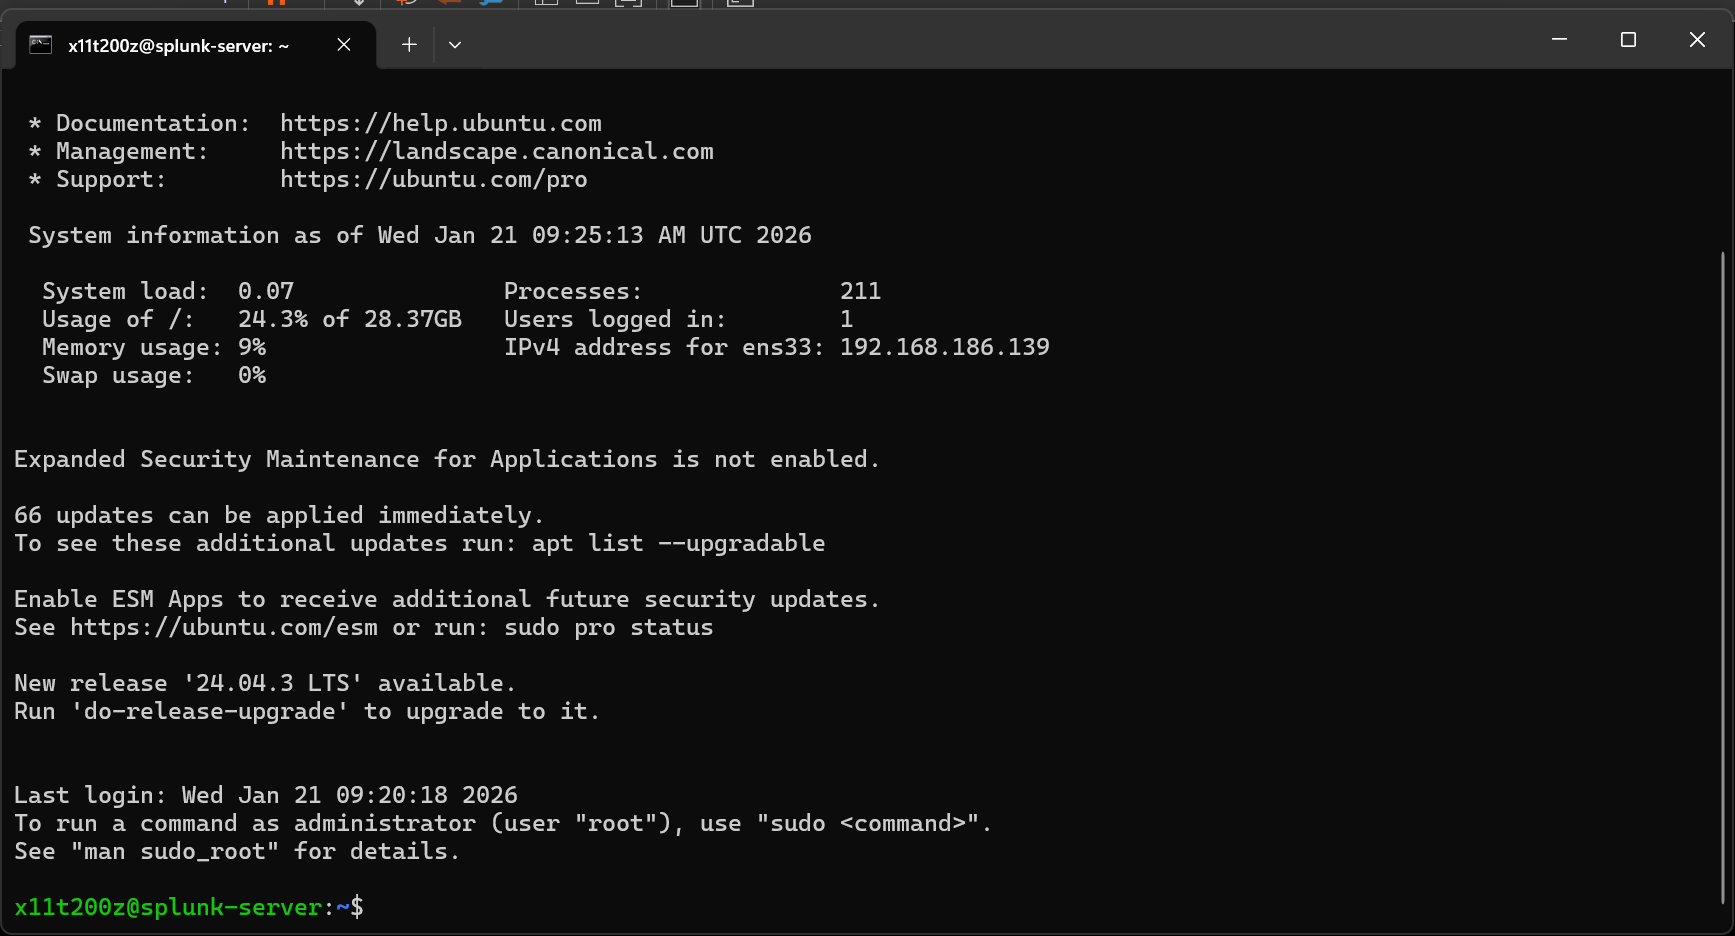This screenshot has height=936, width=1735.
Task: Open the https://ubuntu.com/esm link
Action: (x=224, y=627)
